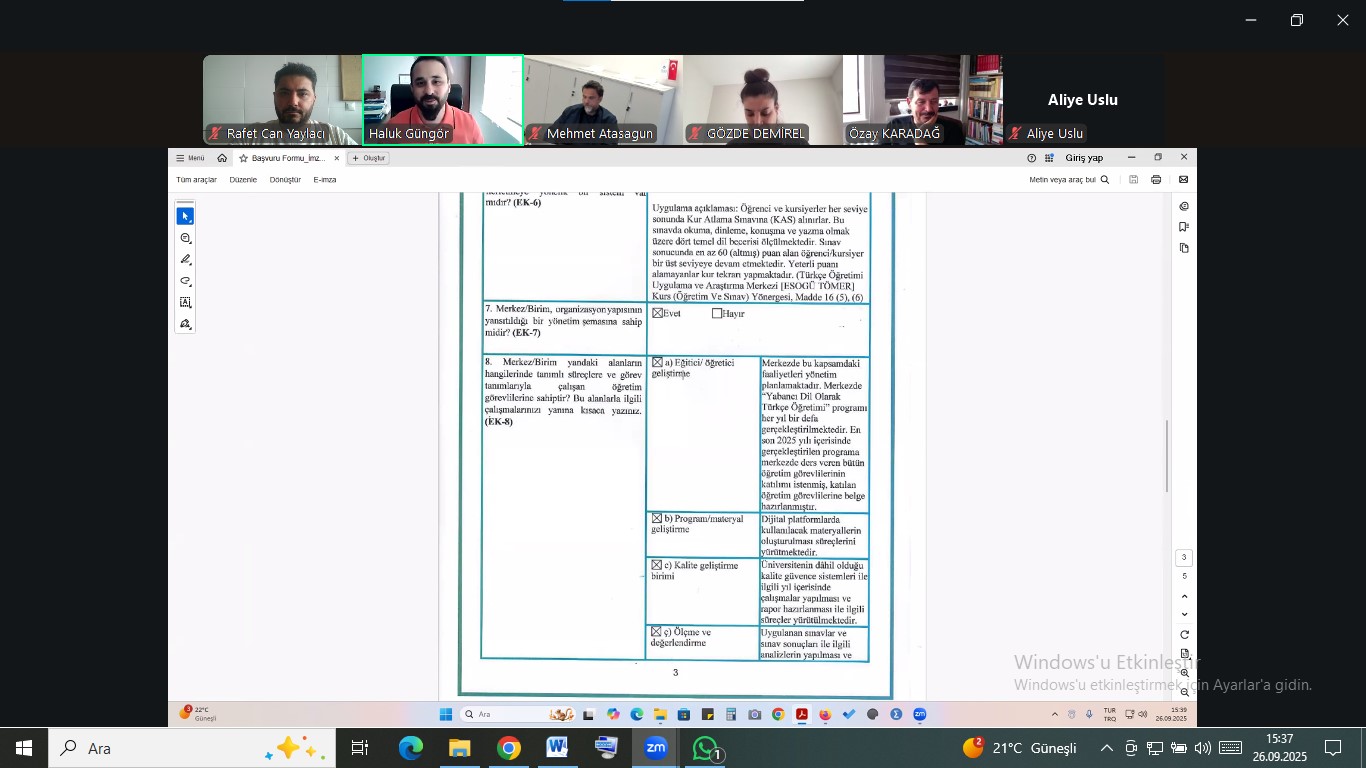The image size is (1366, 768).
Task: Click the Oluştur button
Action: point(369,158)
